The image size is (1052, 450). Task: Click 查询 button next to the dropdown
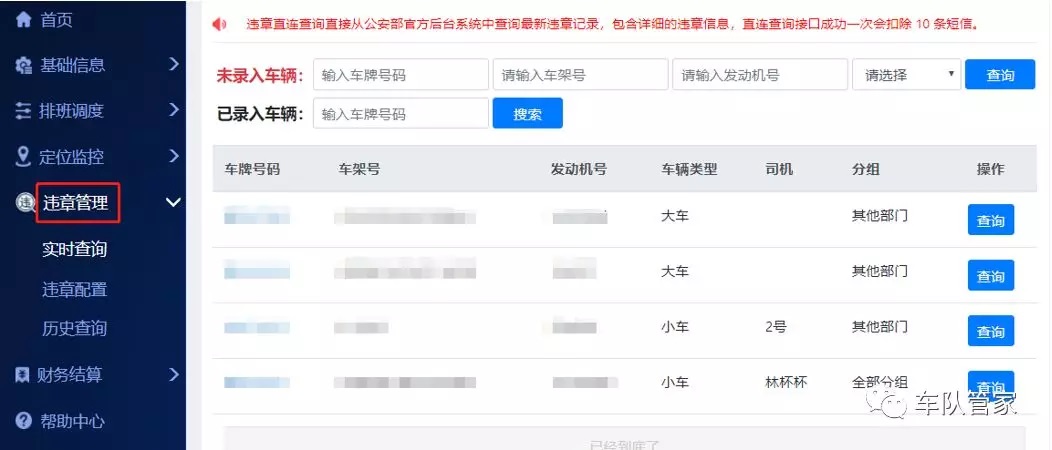click(x=999, y=75)
